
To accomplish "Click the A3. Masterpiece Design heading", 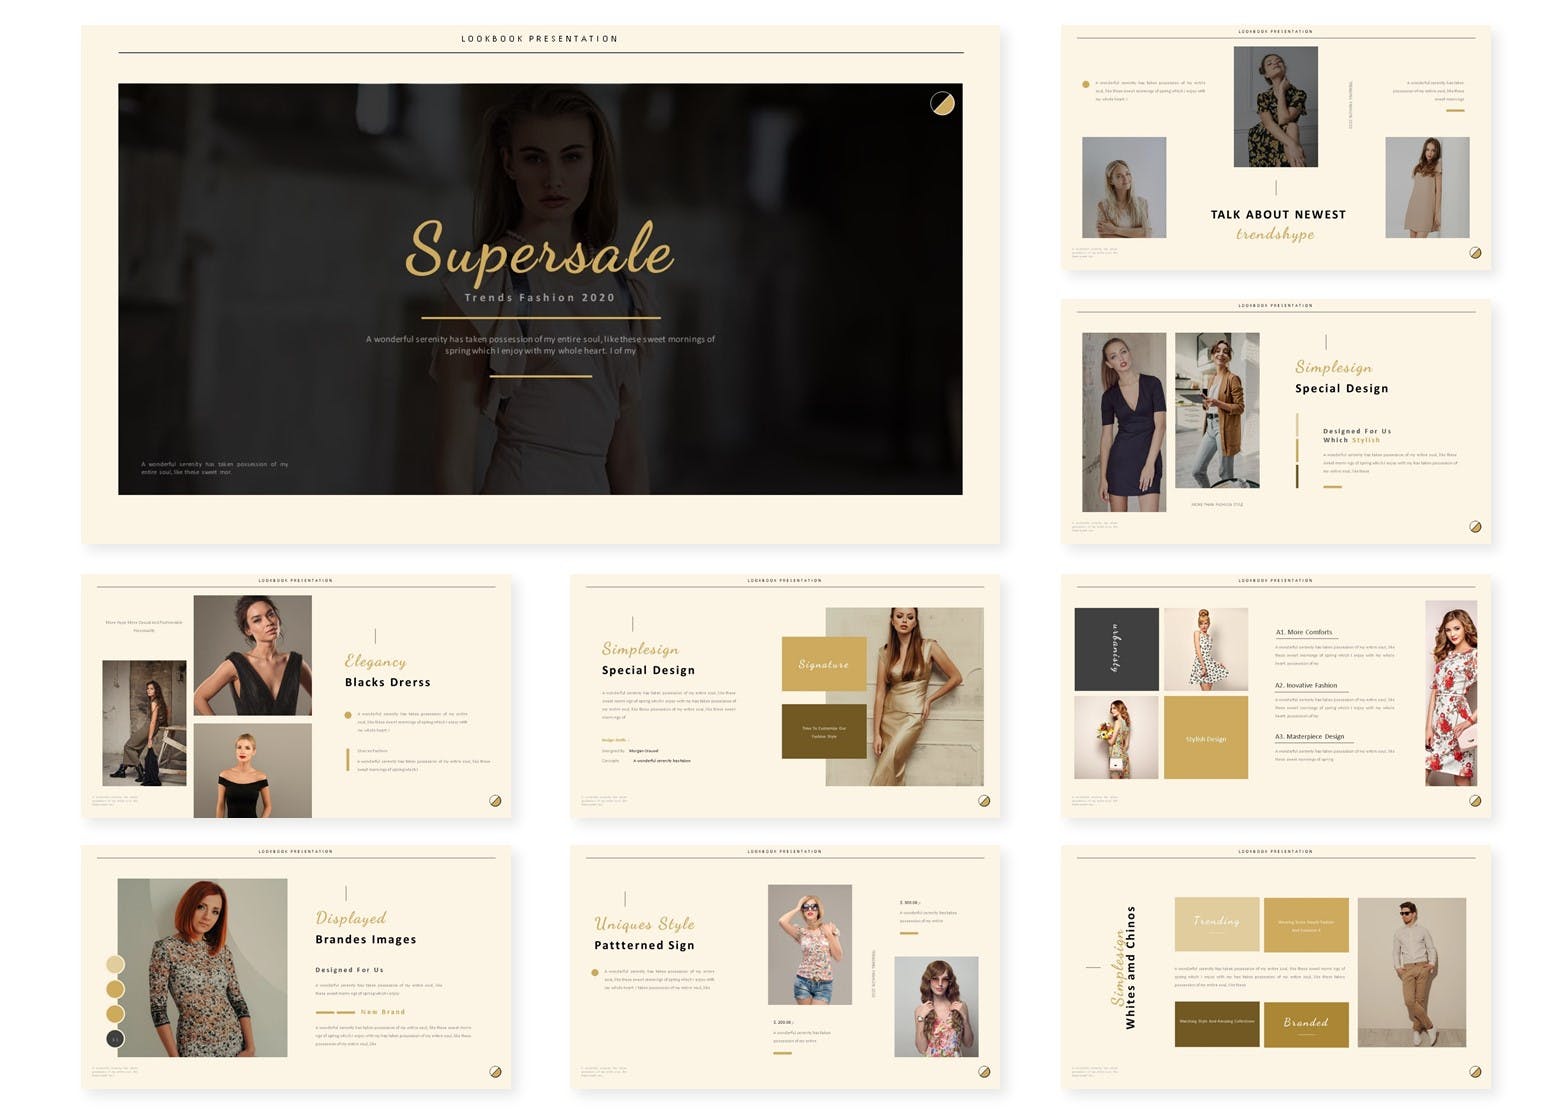I will 1310,737.
